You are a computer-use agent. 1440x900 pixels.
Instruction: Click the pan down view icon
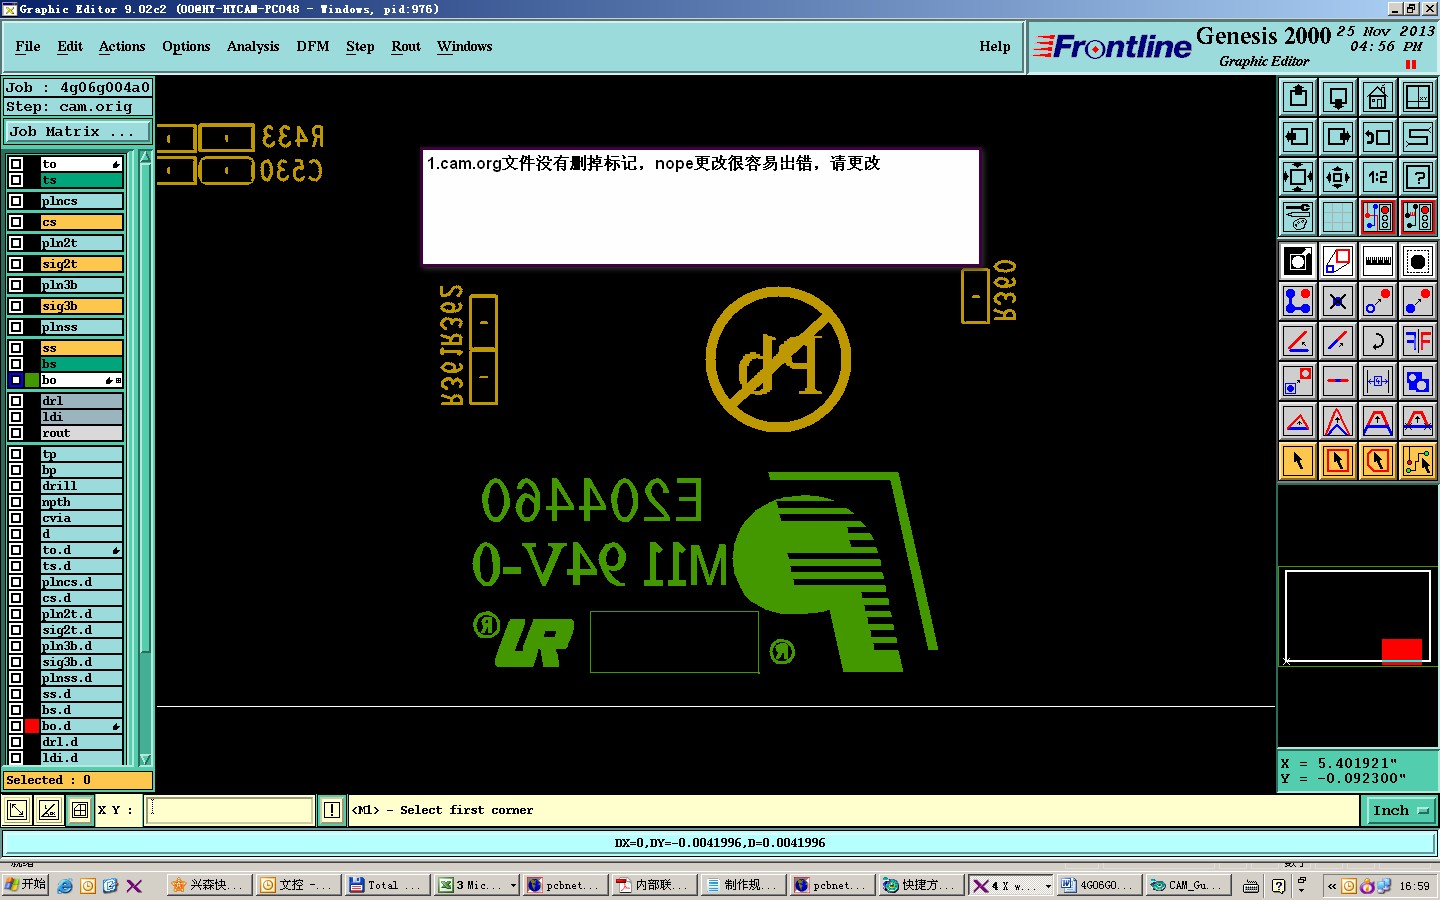coord(1338,97)
